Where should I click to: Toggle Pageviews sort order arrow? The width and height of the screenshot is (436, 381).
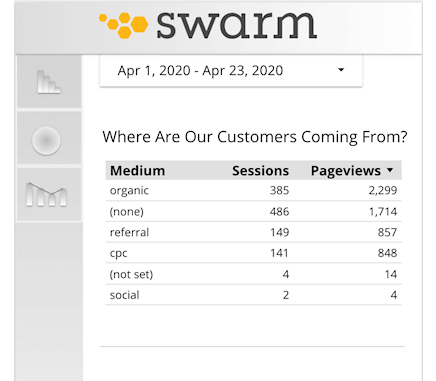point(390,170)
